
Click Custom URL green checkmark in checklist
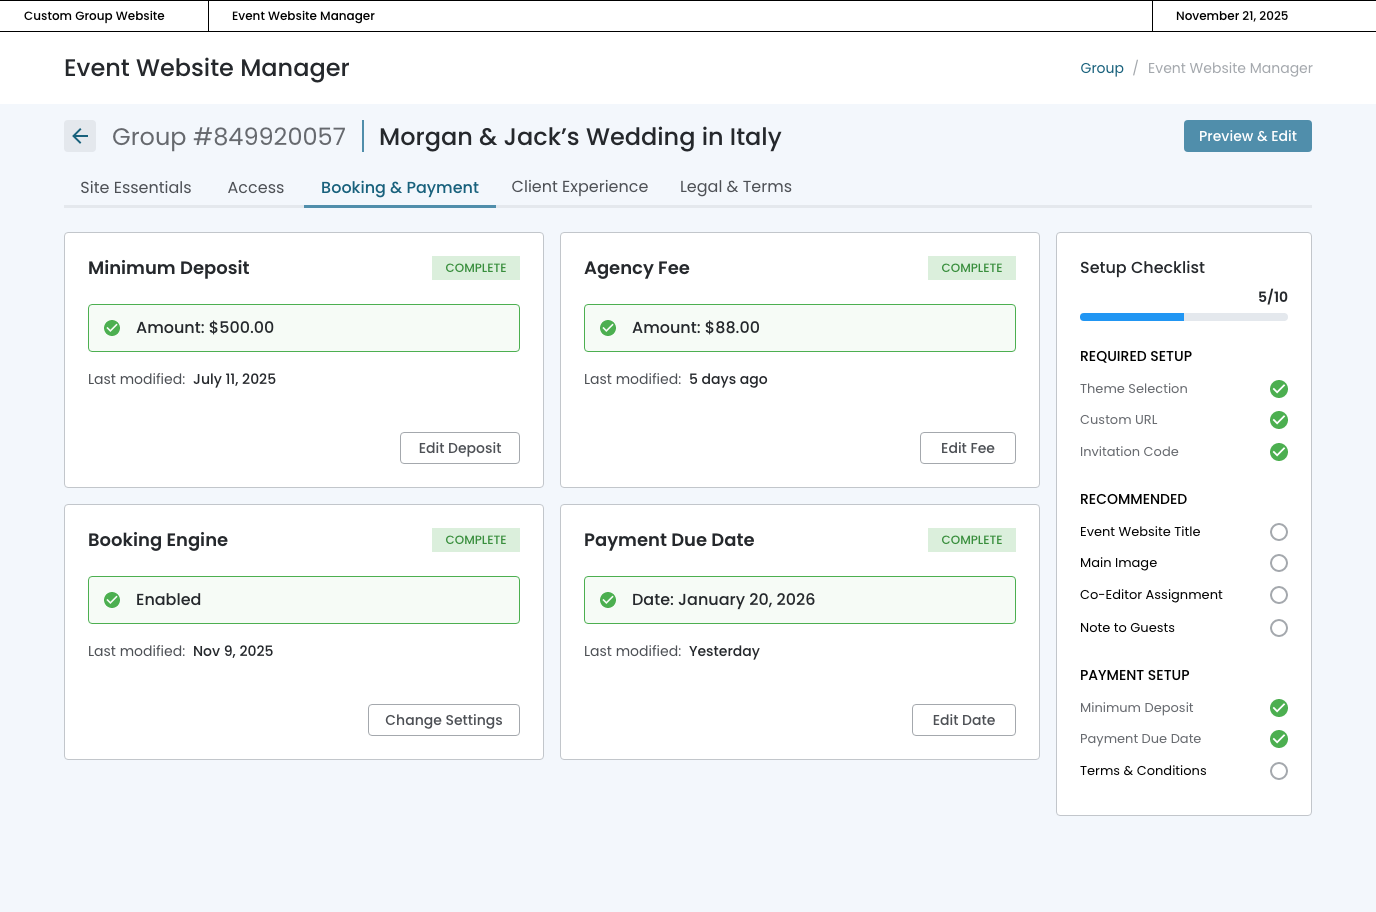coord(1278,420)
